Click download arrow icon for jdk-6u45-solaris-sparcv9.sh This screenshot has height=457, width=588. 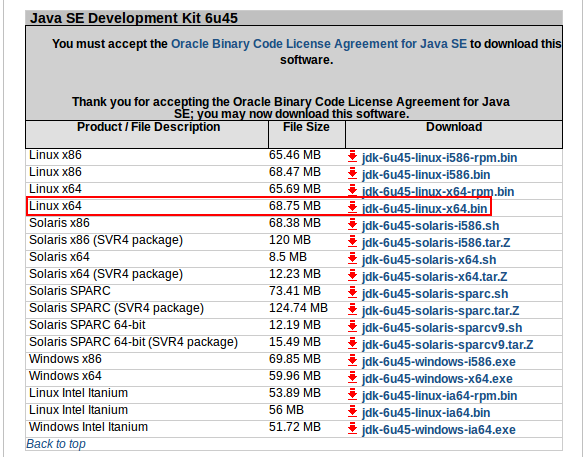tap(352, 327)
